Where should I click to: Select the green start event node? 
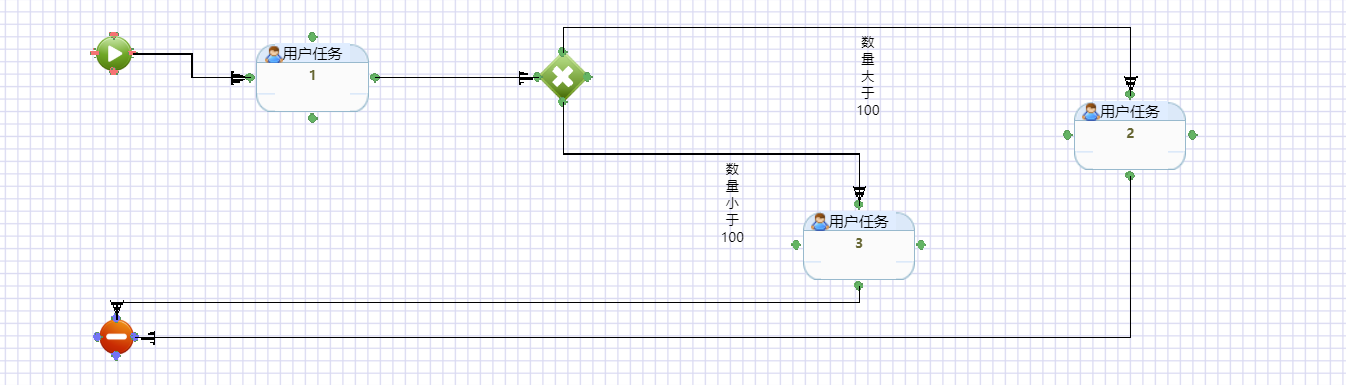click(x=113, y=53)
